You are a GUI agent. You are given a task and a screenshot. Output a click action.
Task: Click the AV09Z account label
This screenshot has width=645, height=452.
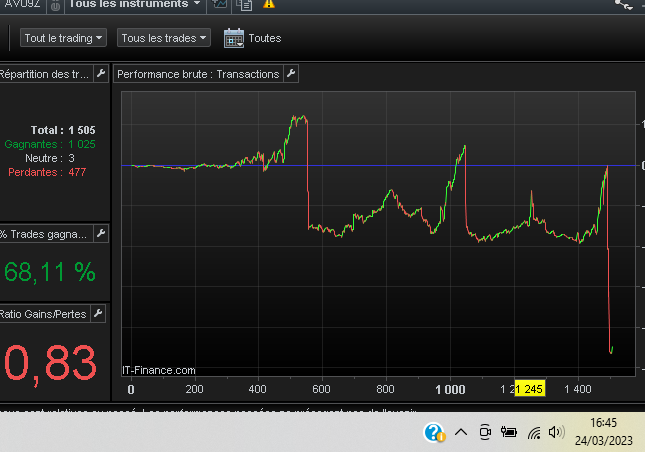click(22, 4)
